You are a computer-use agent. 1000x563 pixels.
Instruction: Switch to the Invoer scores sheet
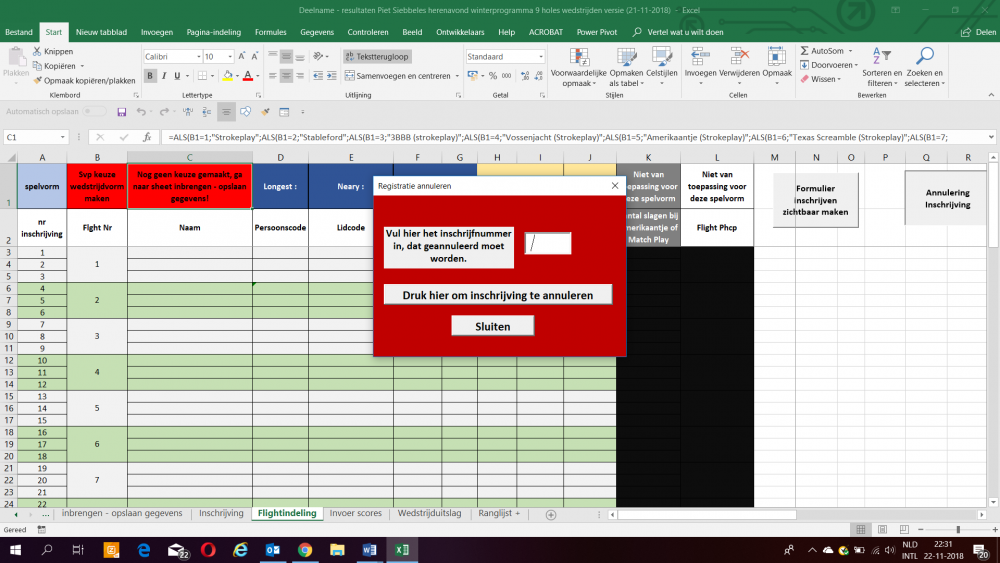point(355,513)
